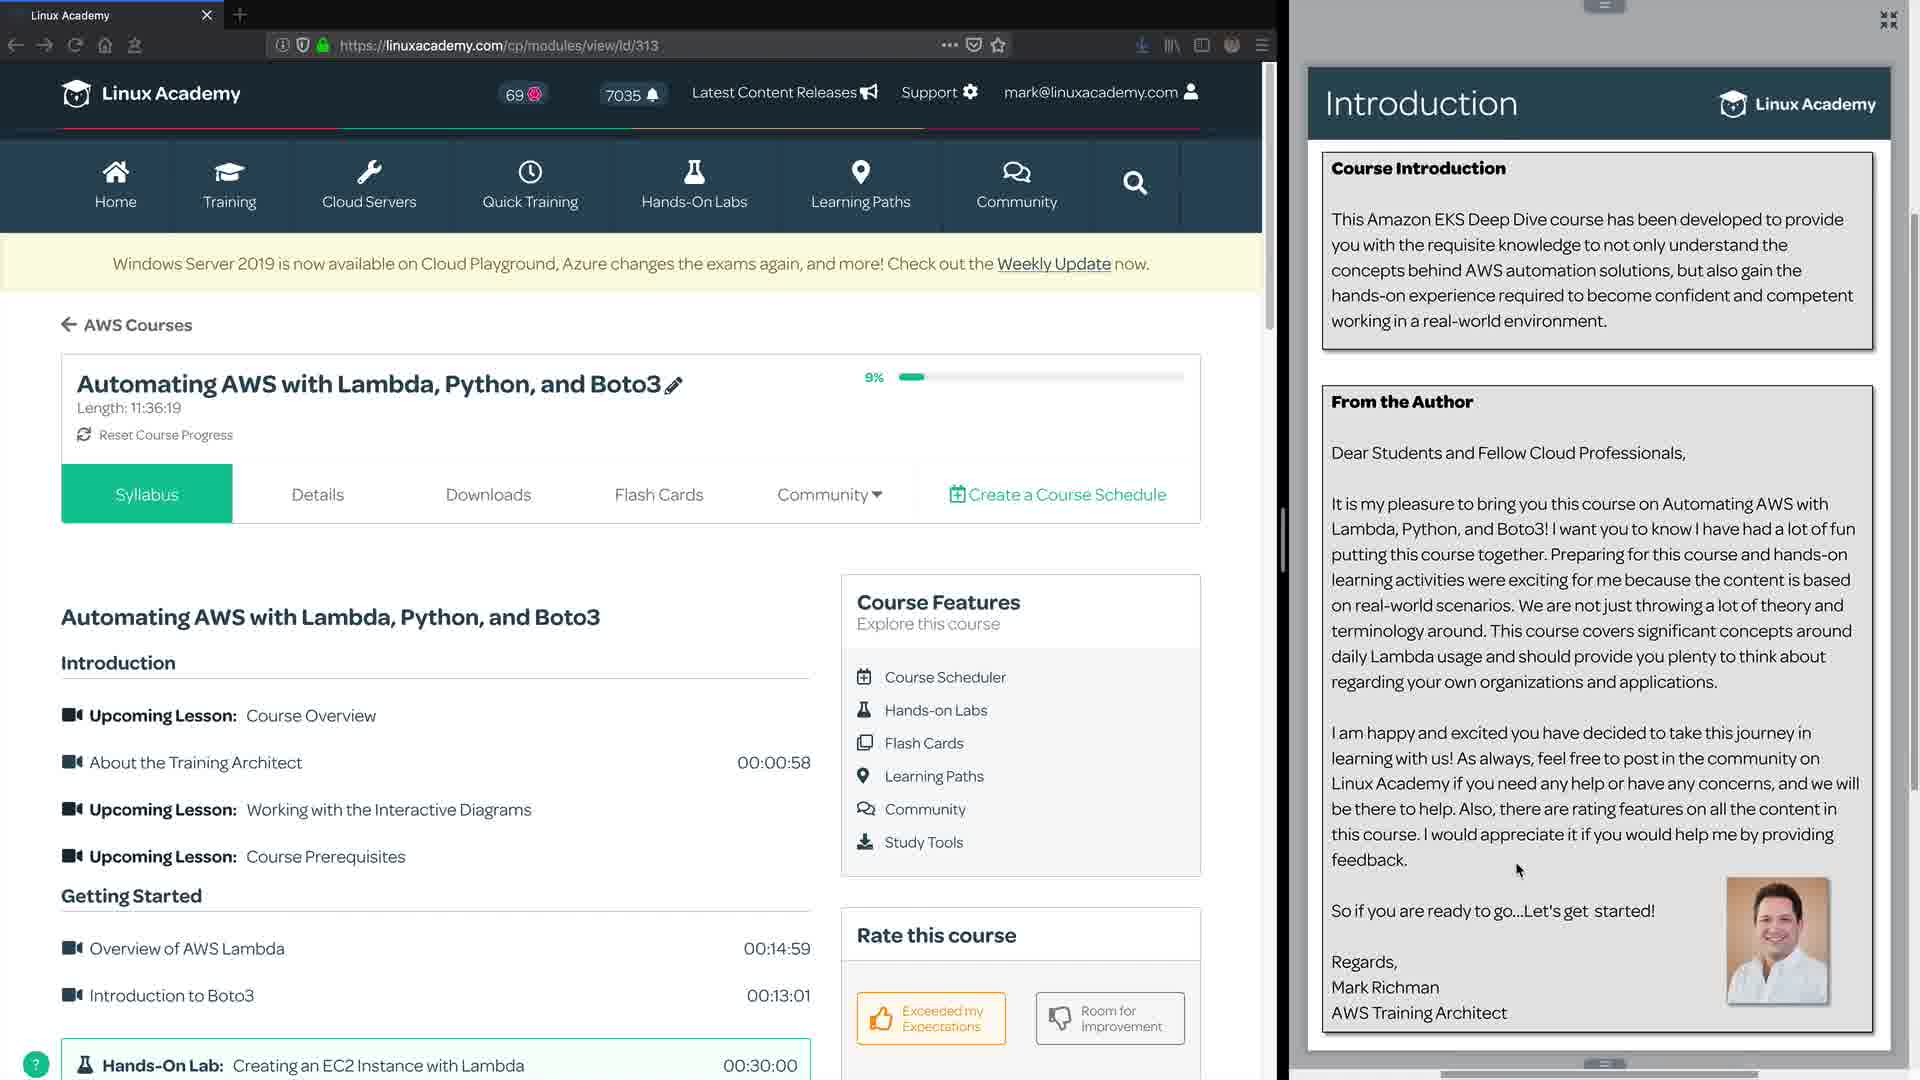Viewport: 1920px width, 1080px height.
Task: Open the Weekly Update link
Action: point(1053,264)
